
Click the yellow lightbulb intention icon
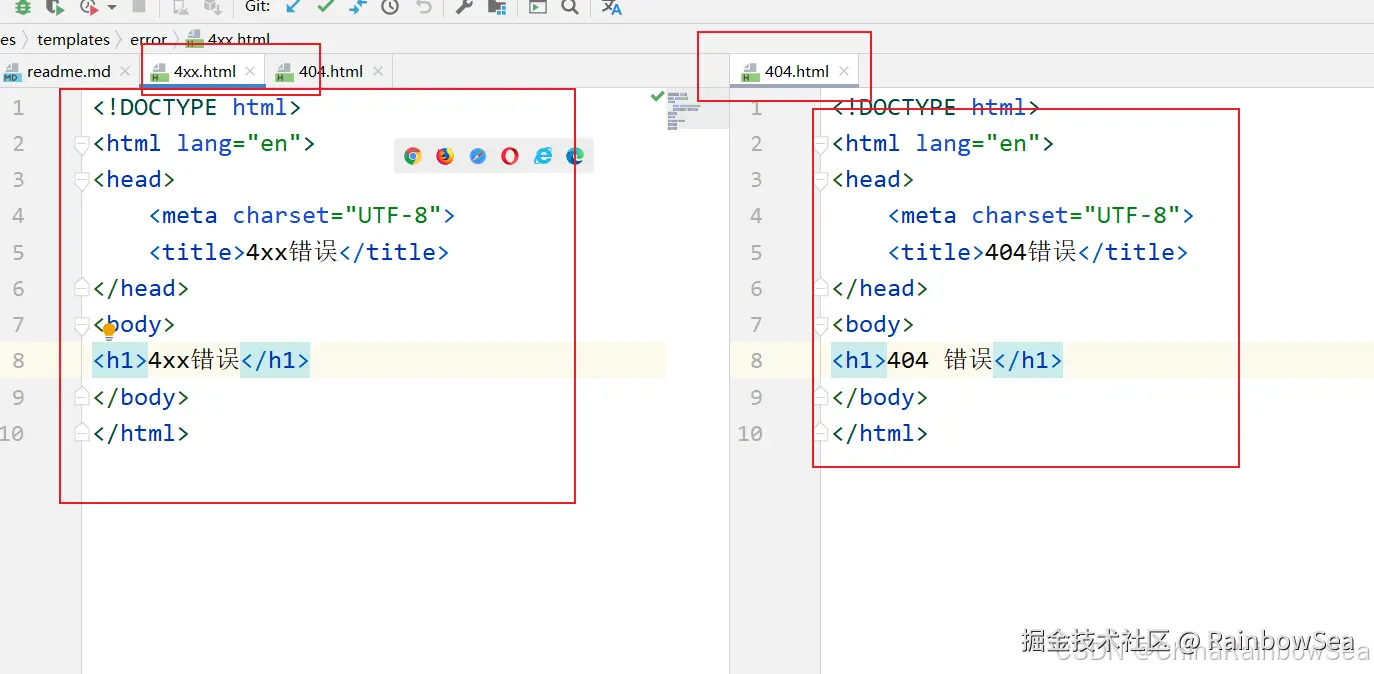[109, 332]
